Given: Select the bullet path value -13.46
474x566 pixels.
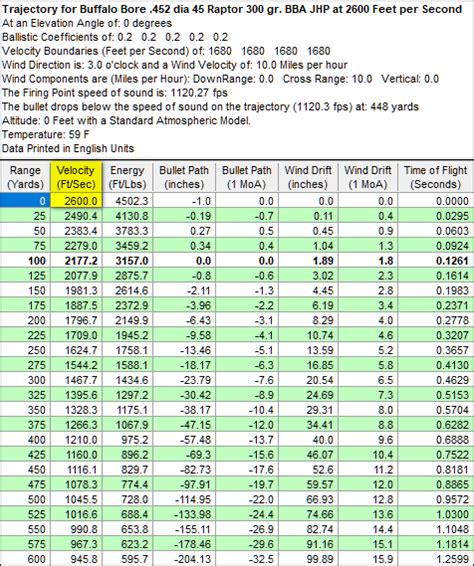Looking at the screenshot, I should (x=184, y=350).
